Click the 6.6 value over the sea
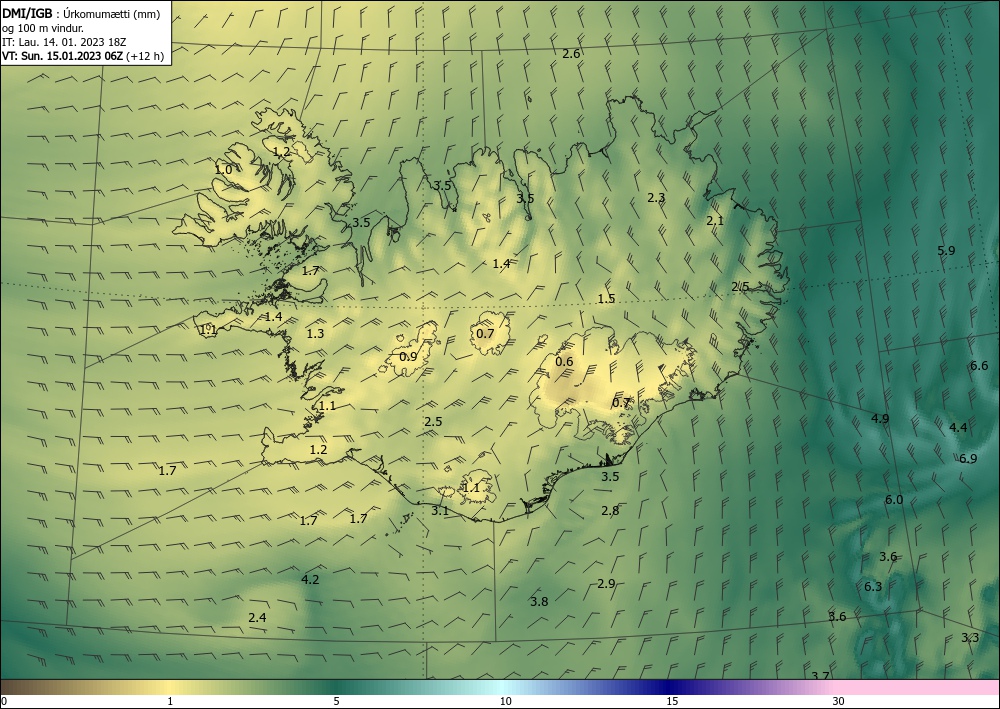1000x709 pixels. [979, 365]
